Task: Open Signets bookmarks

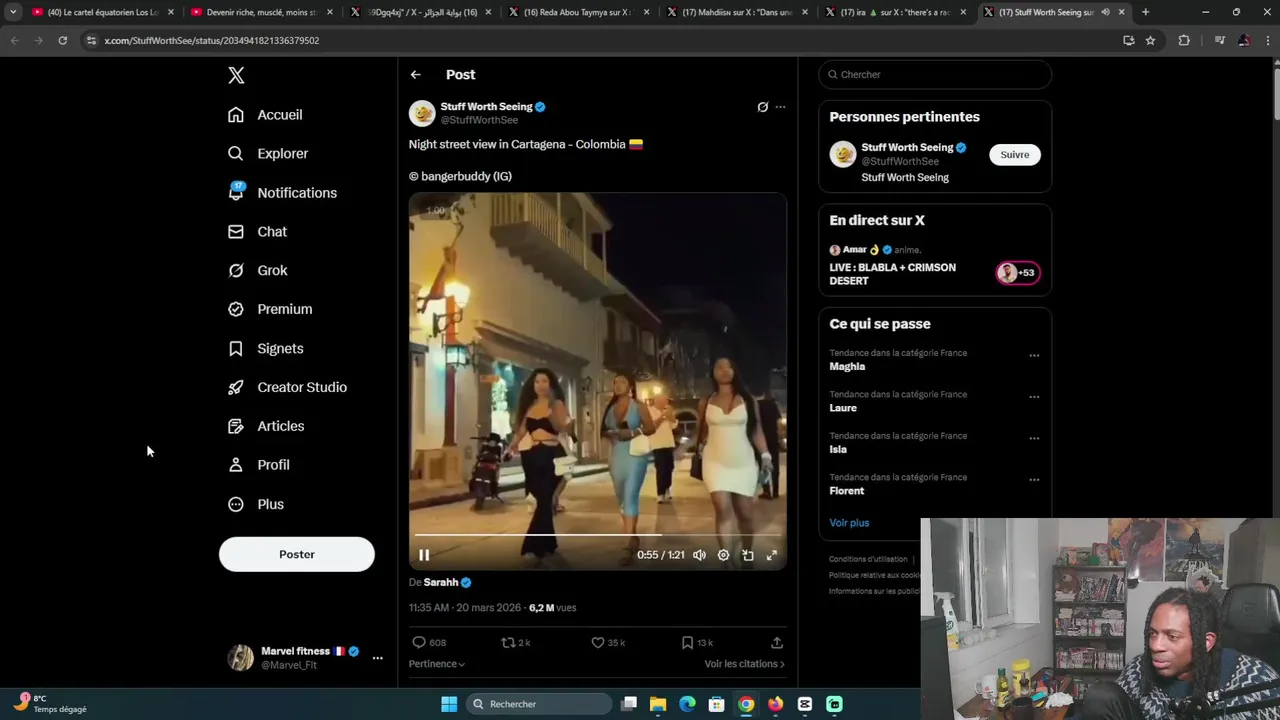Action: (x=266, y=349)
